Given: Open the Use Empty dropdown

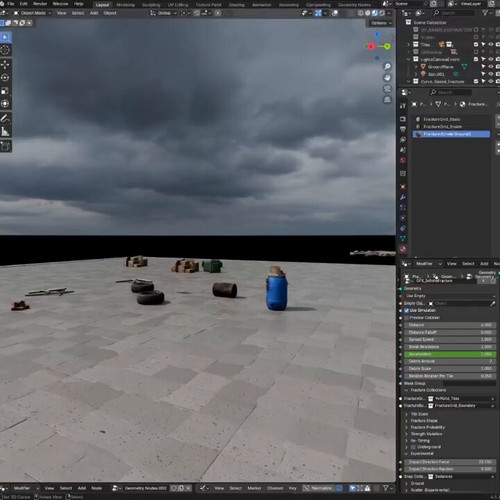Looking at the screenshot, I should pyautogui.click(x=450, y=296).
